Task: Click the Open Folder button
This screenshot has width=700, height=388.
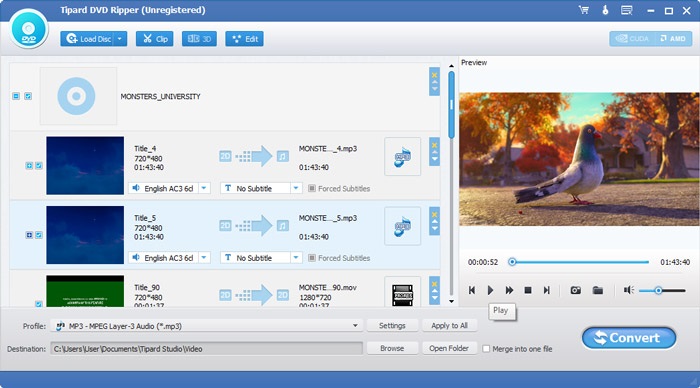Action: [x=449, y=348]
